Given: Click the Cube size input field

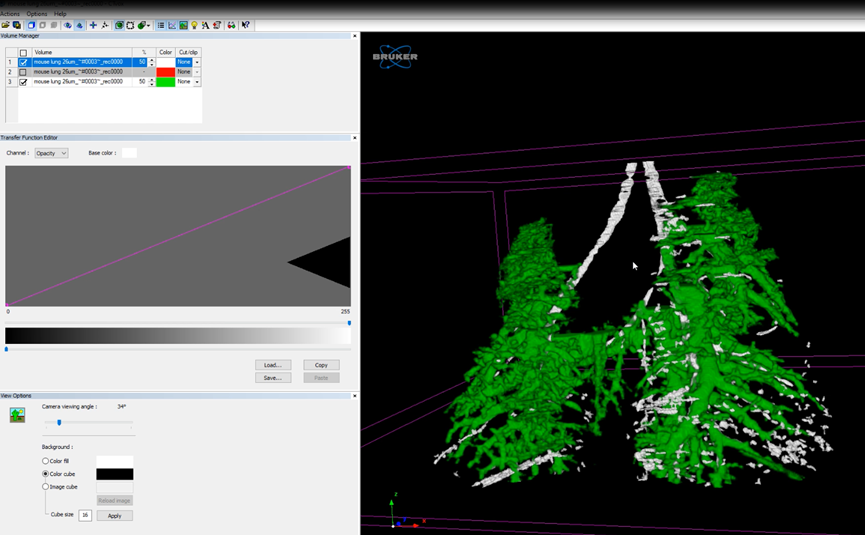Looking at the screenshot, I should tap(85, 515).
